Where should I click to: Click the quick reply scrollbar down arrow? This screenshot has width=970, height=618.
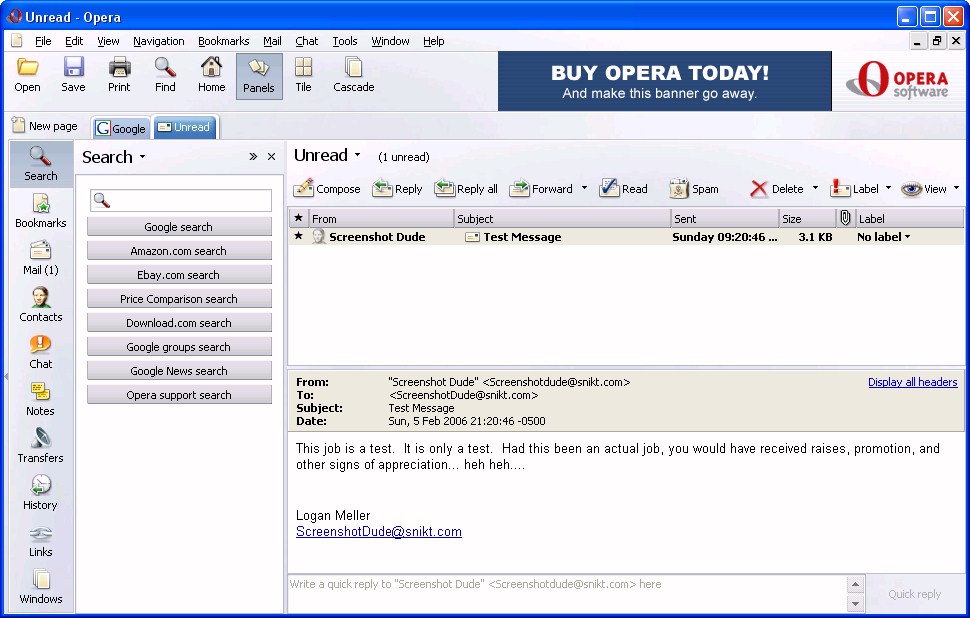coord(855,604)
